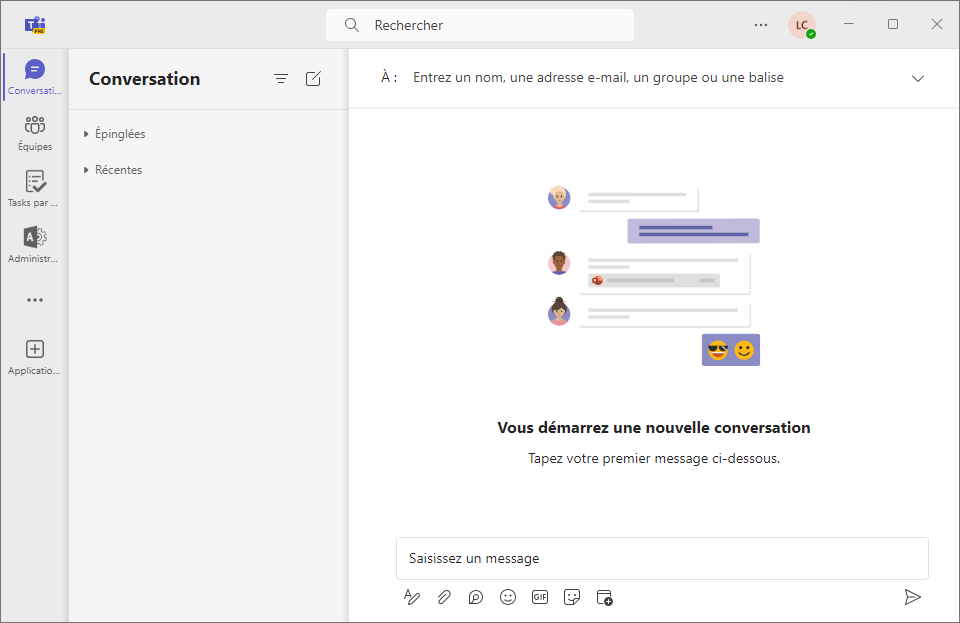Open the Applications store icon
This screenshot has width=960, height=623.
pyautogui.click(x=35, y=357)
